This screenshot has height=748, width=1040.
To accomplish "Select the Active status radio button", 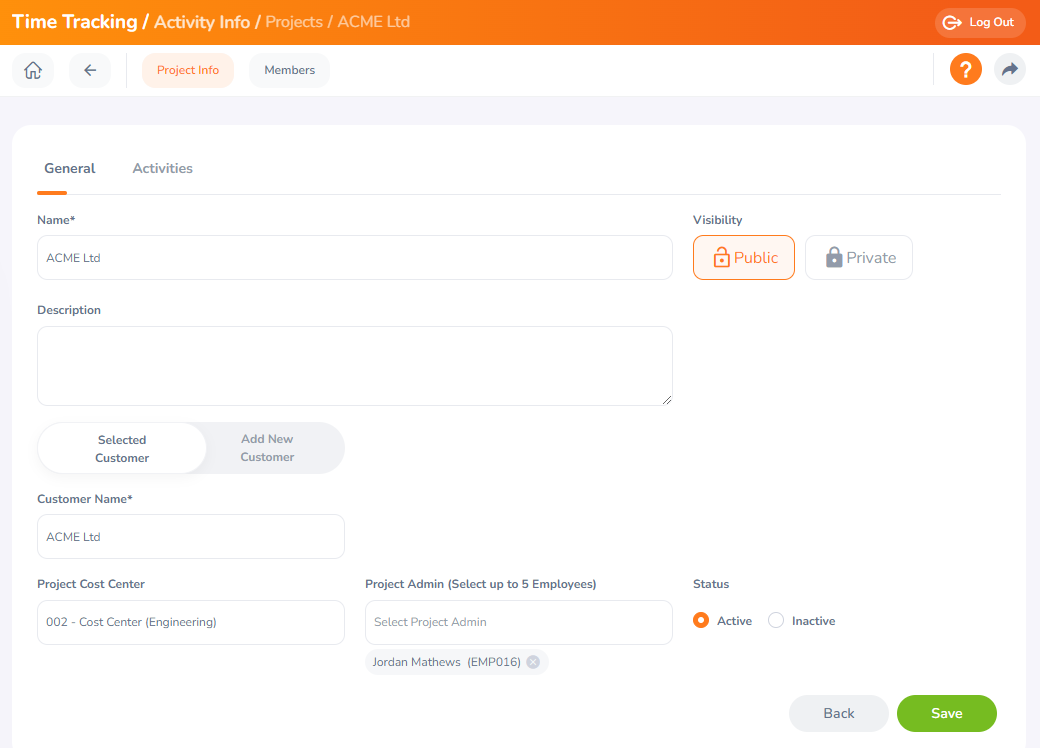I will click(700, 620).
